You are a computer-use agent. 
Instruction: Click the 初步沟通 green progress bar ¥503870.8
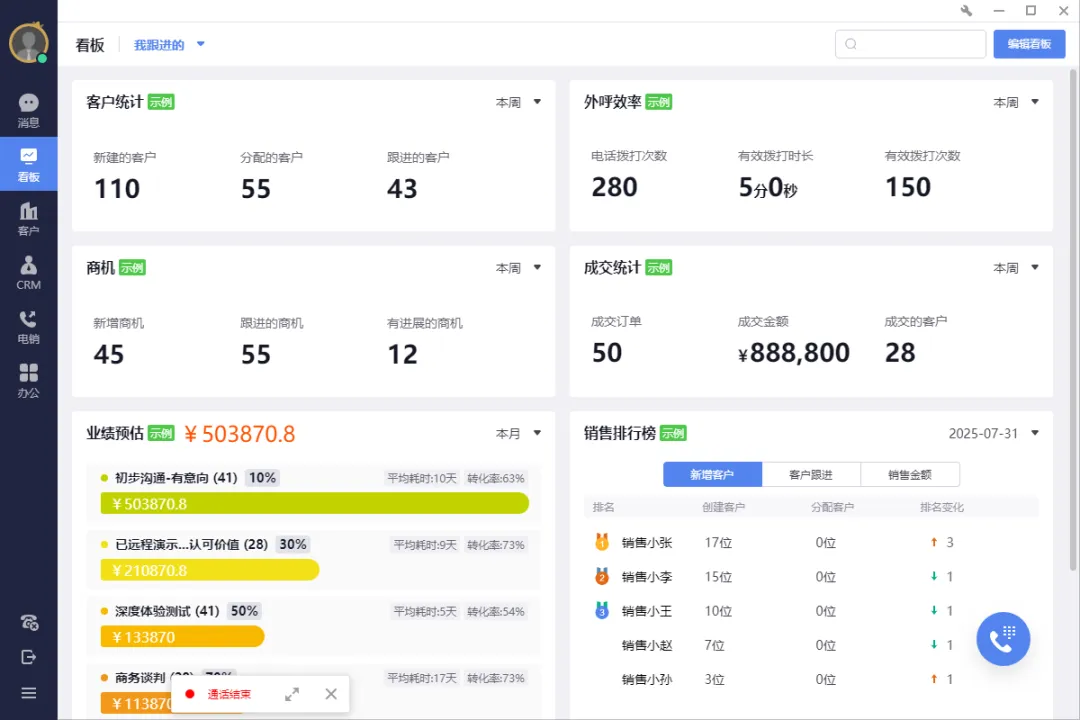[x=315, y=504]
